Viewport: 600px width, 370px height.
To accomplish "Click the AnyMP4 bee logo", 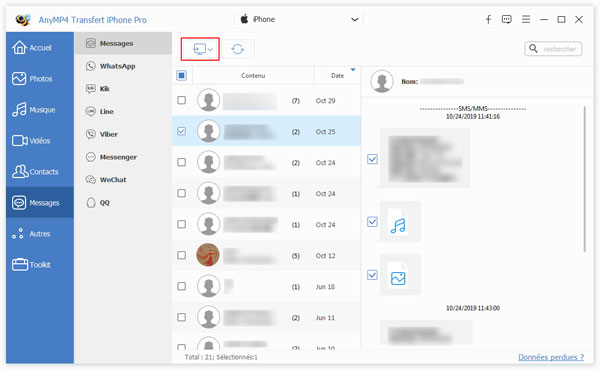I will [23, 20].
